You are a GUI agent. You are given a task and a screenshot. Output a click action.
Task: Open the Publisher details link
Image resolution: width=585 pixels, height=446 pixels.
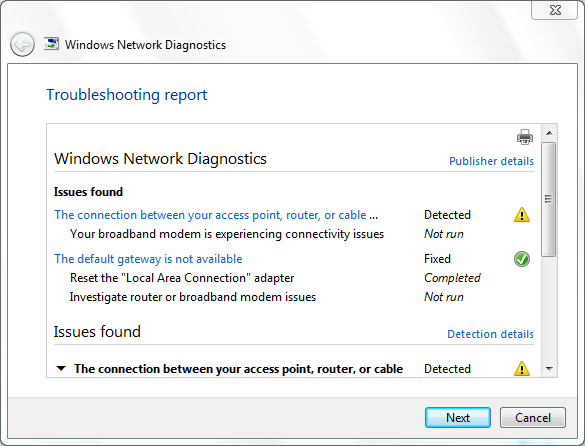point(491,161)
